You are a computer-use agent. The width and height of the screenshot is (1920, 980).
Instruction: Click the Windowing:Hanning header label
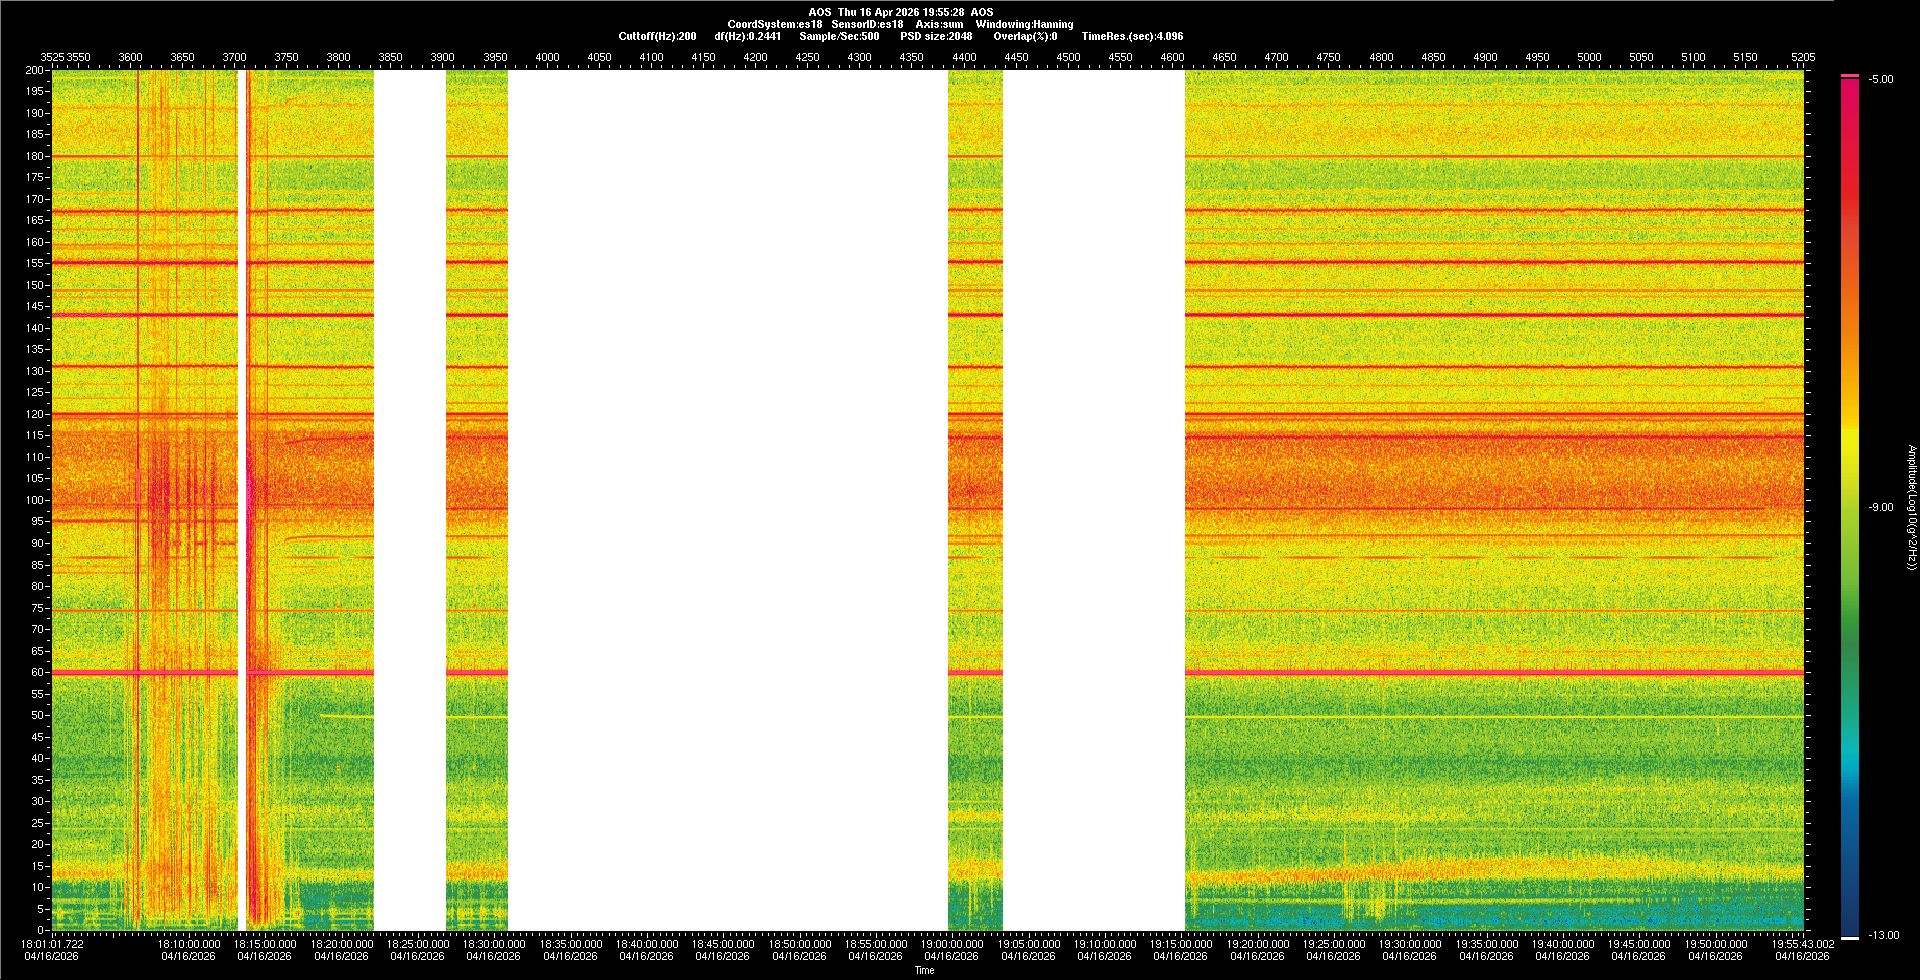[x=1024, y=24]
